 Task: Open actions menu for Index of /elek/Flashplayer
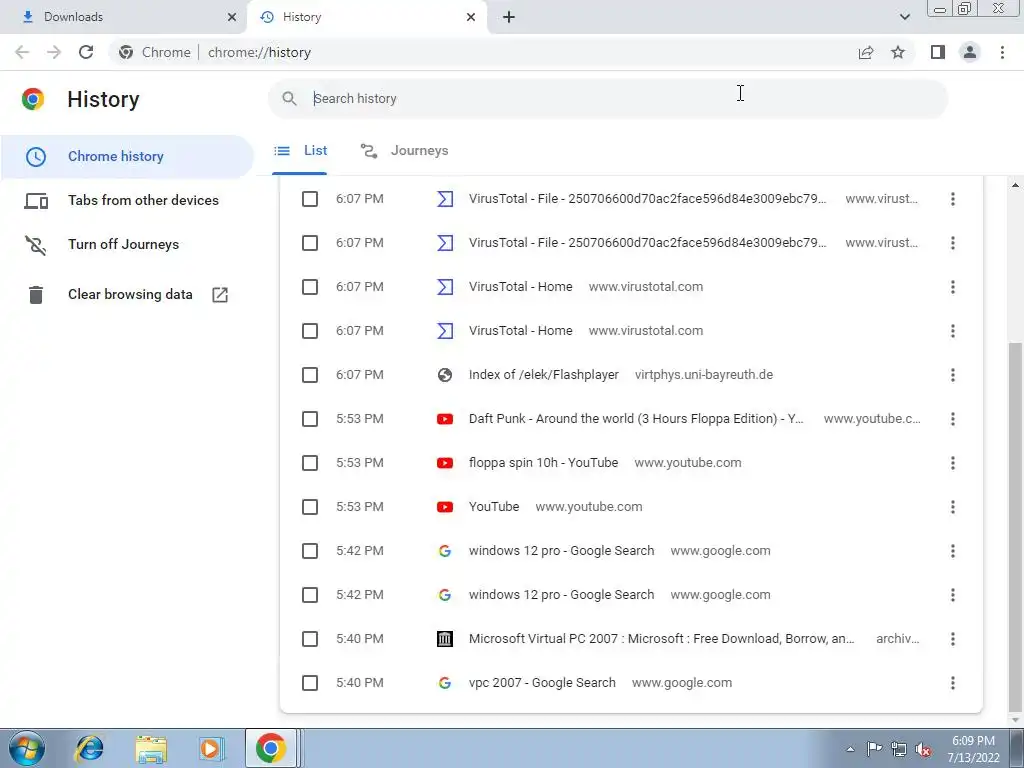pyautogui.click(x=953, y=375)
